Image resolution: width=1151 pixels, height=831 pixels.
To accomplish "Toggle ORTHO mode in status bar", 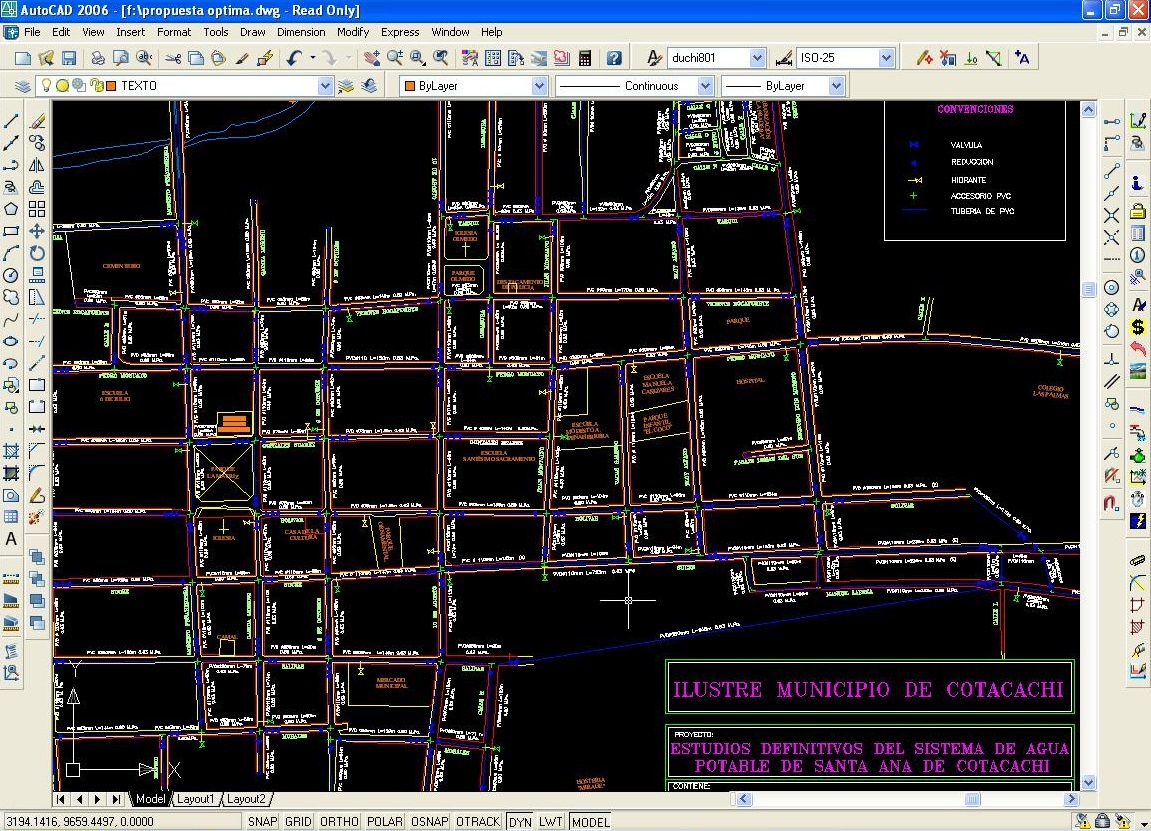I will point(340,822).
